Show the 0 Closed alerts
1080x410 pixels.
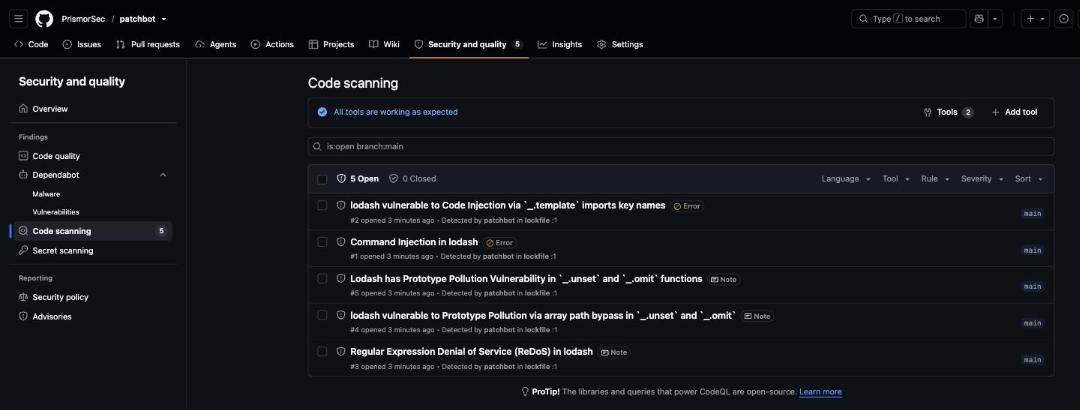[413, 178]
